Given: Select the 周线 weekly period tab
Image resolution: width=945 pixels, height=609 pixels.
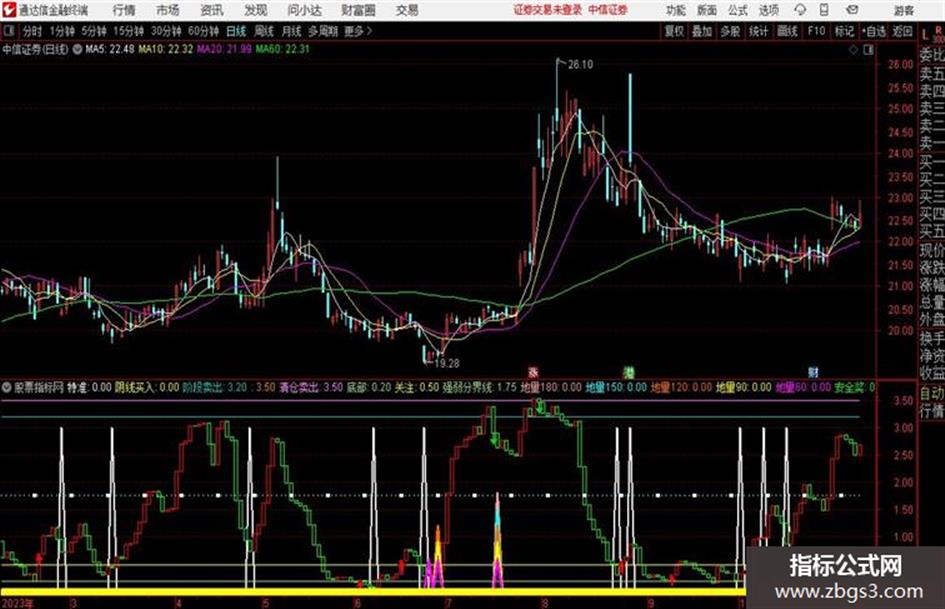Looking at the screenshot, I should (x=264, y=31).
